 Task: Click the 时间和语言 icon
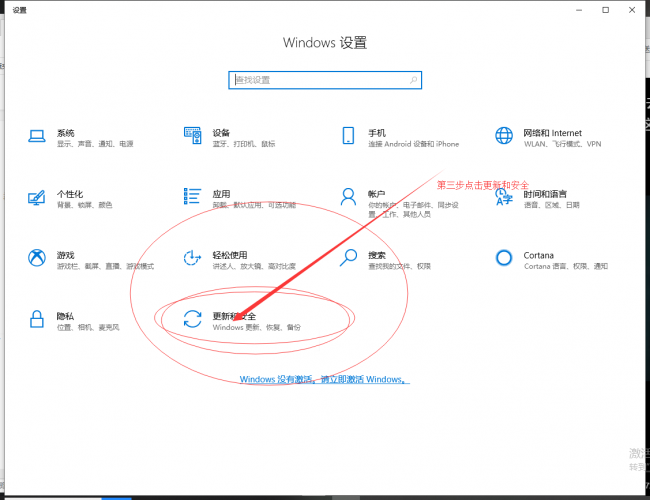pos(504,197)
